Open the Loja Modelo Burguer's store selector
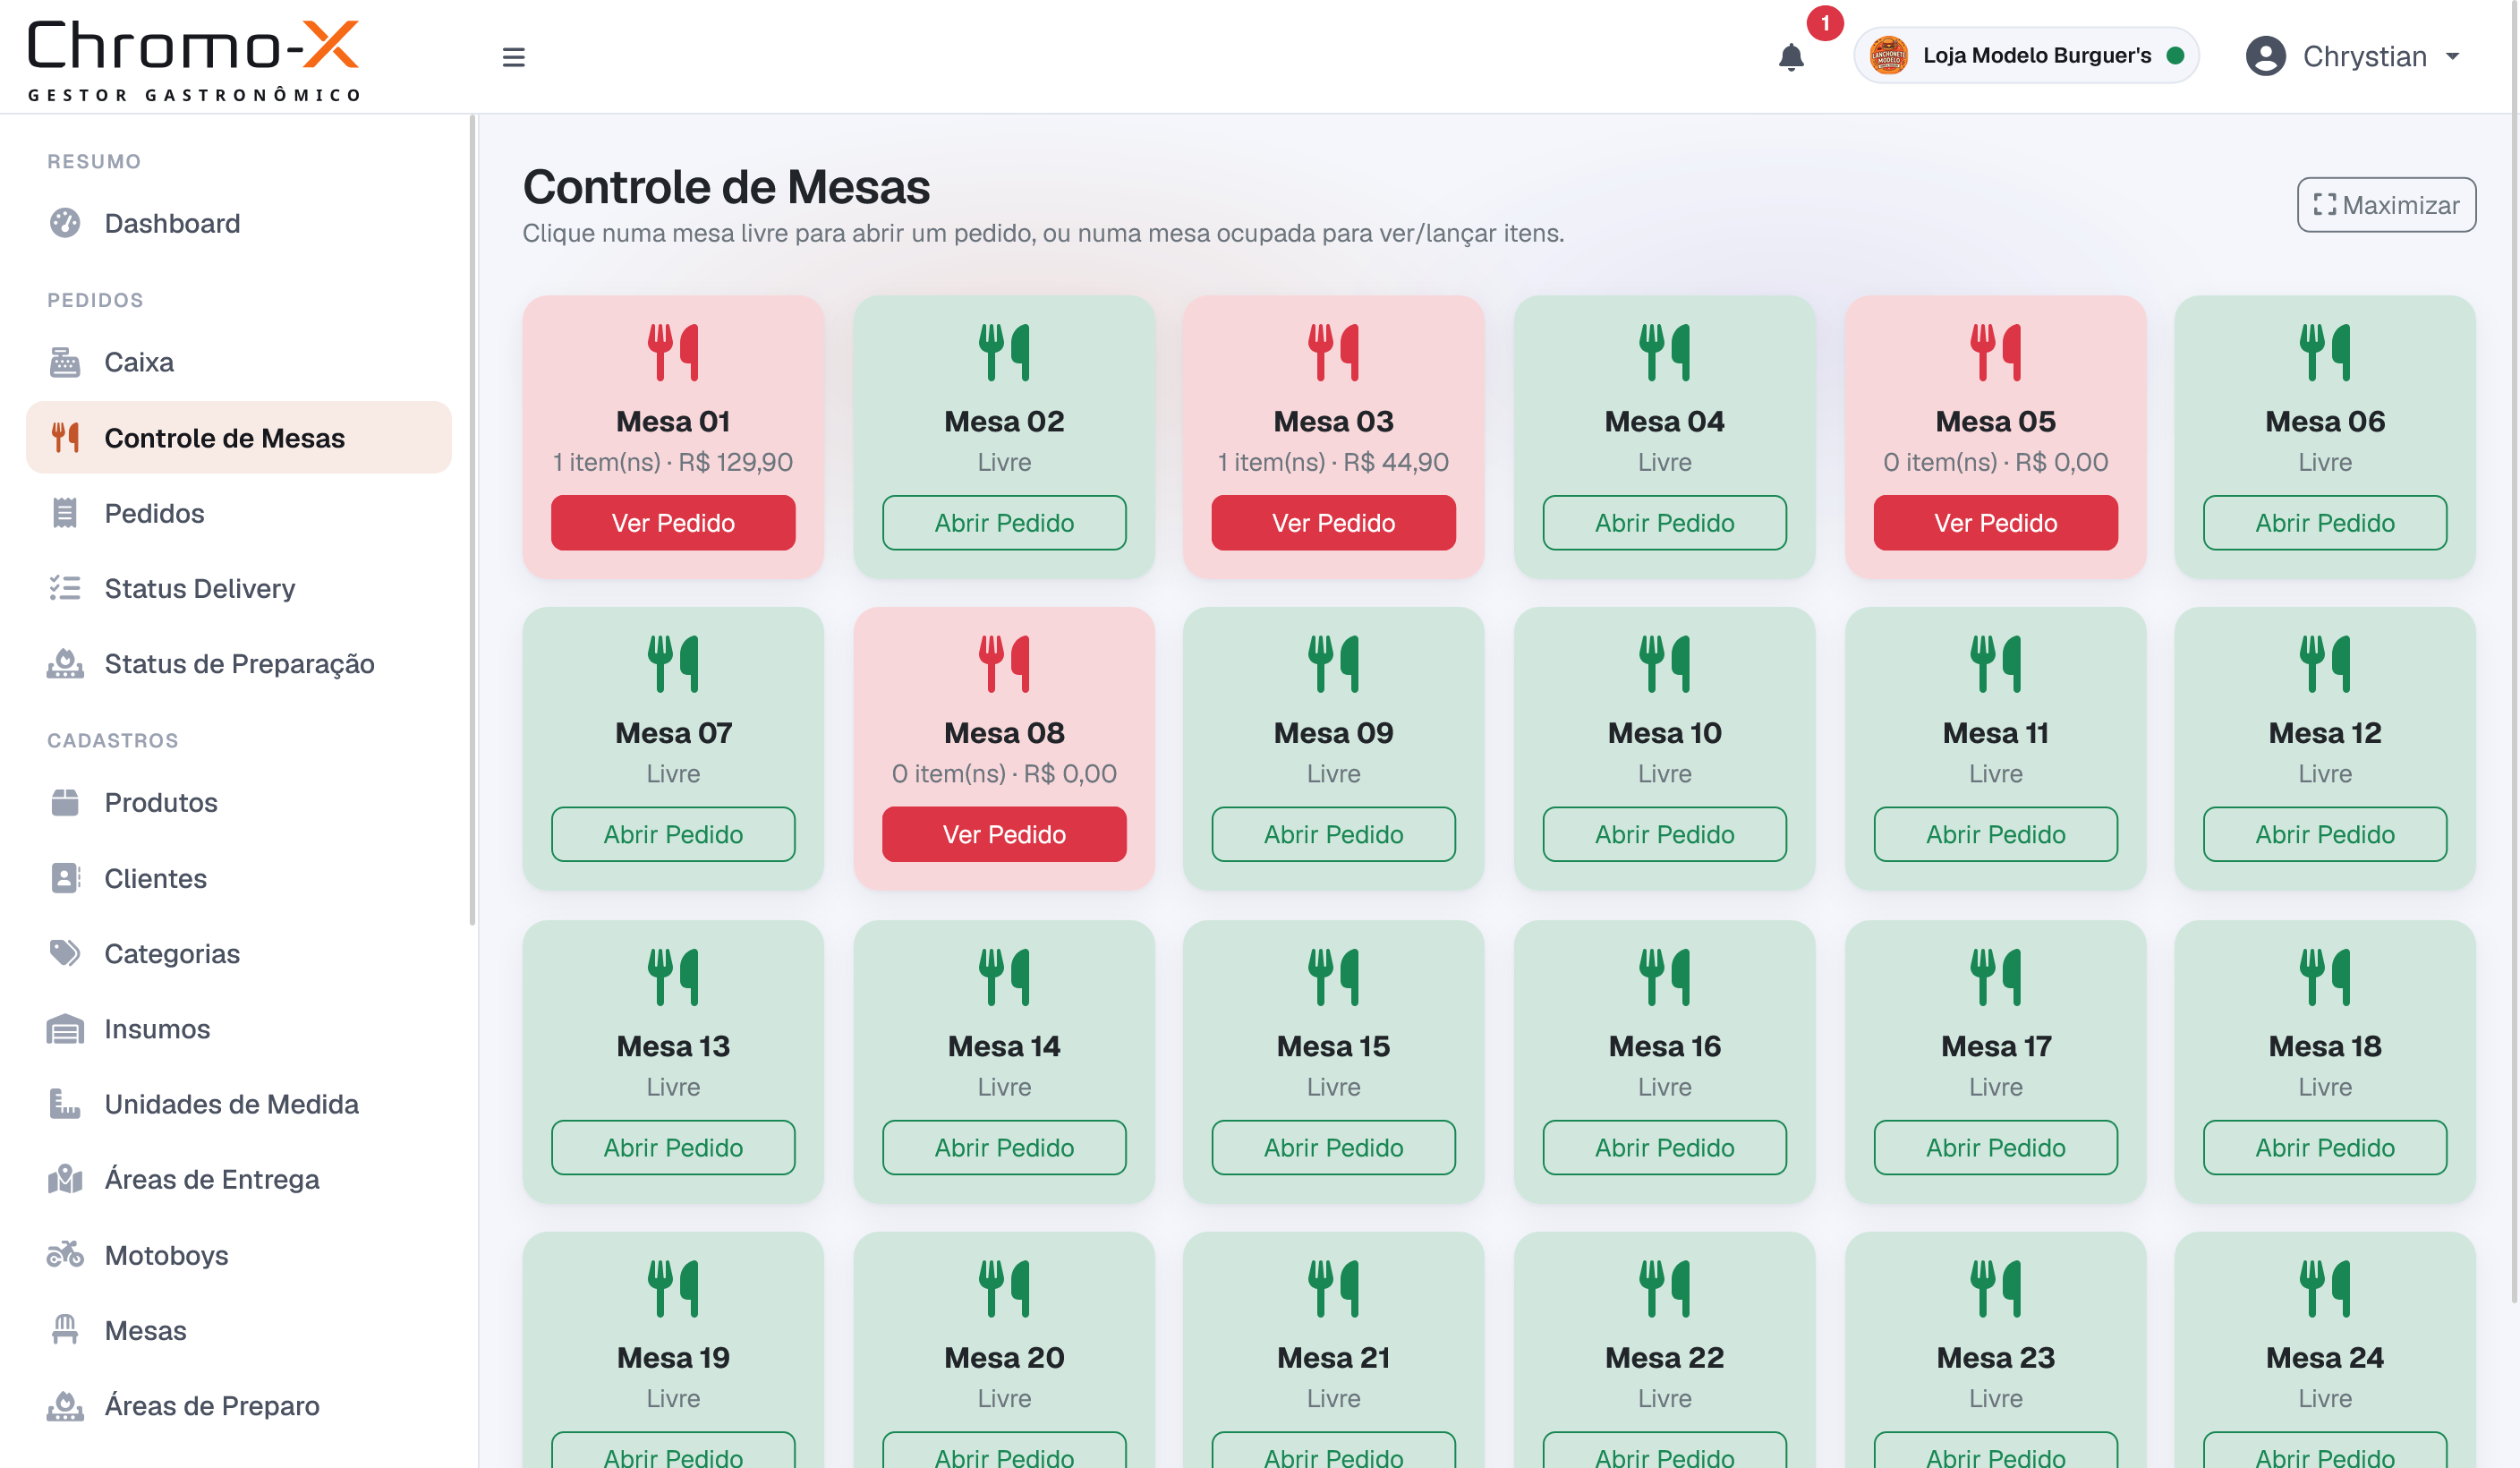The width and height of the screenshot is (2520, 1468). coord(2026,56)
